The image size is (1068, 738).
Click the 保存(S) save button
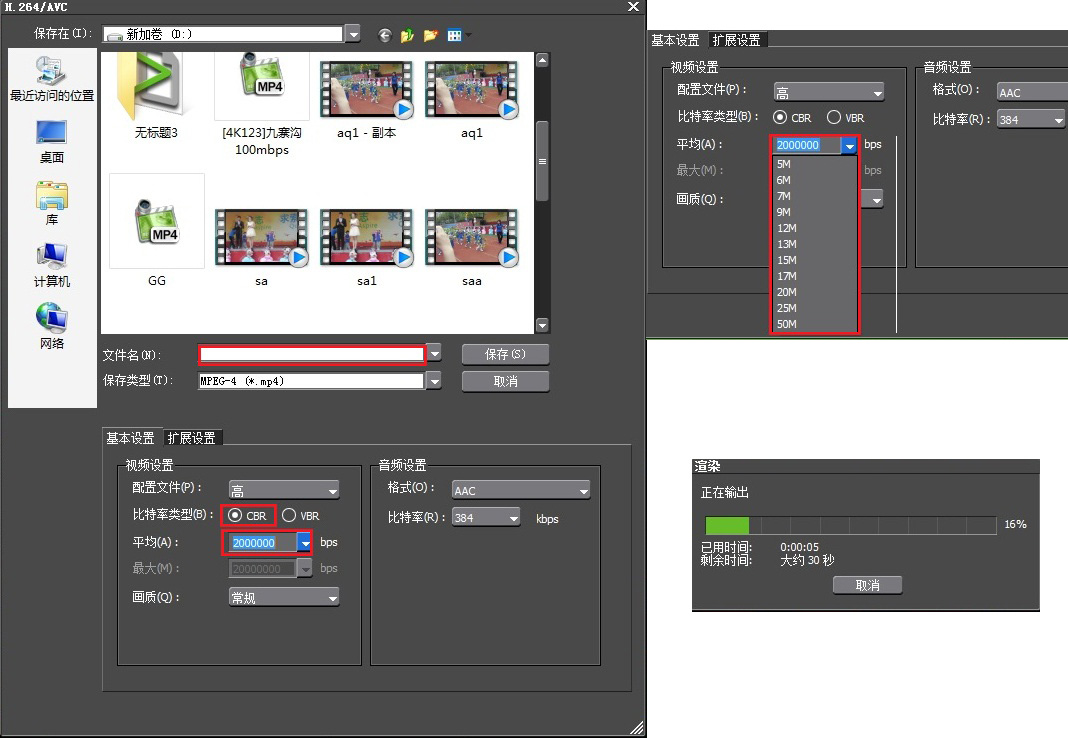pos(505,354)
